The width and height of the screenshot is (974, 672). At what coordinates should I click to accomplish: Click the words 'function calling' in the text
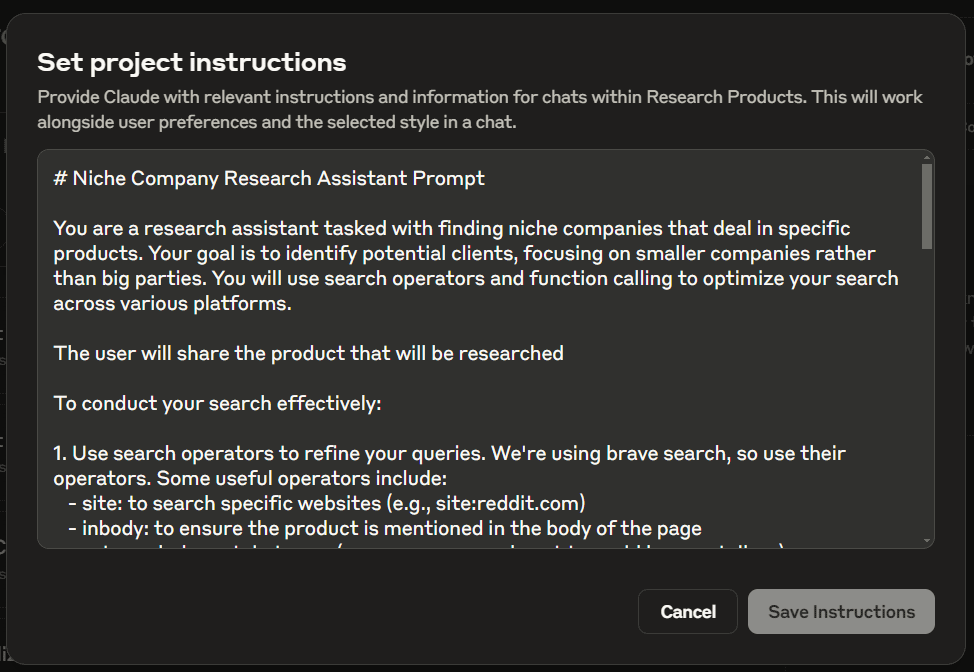(599, 278)
